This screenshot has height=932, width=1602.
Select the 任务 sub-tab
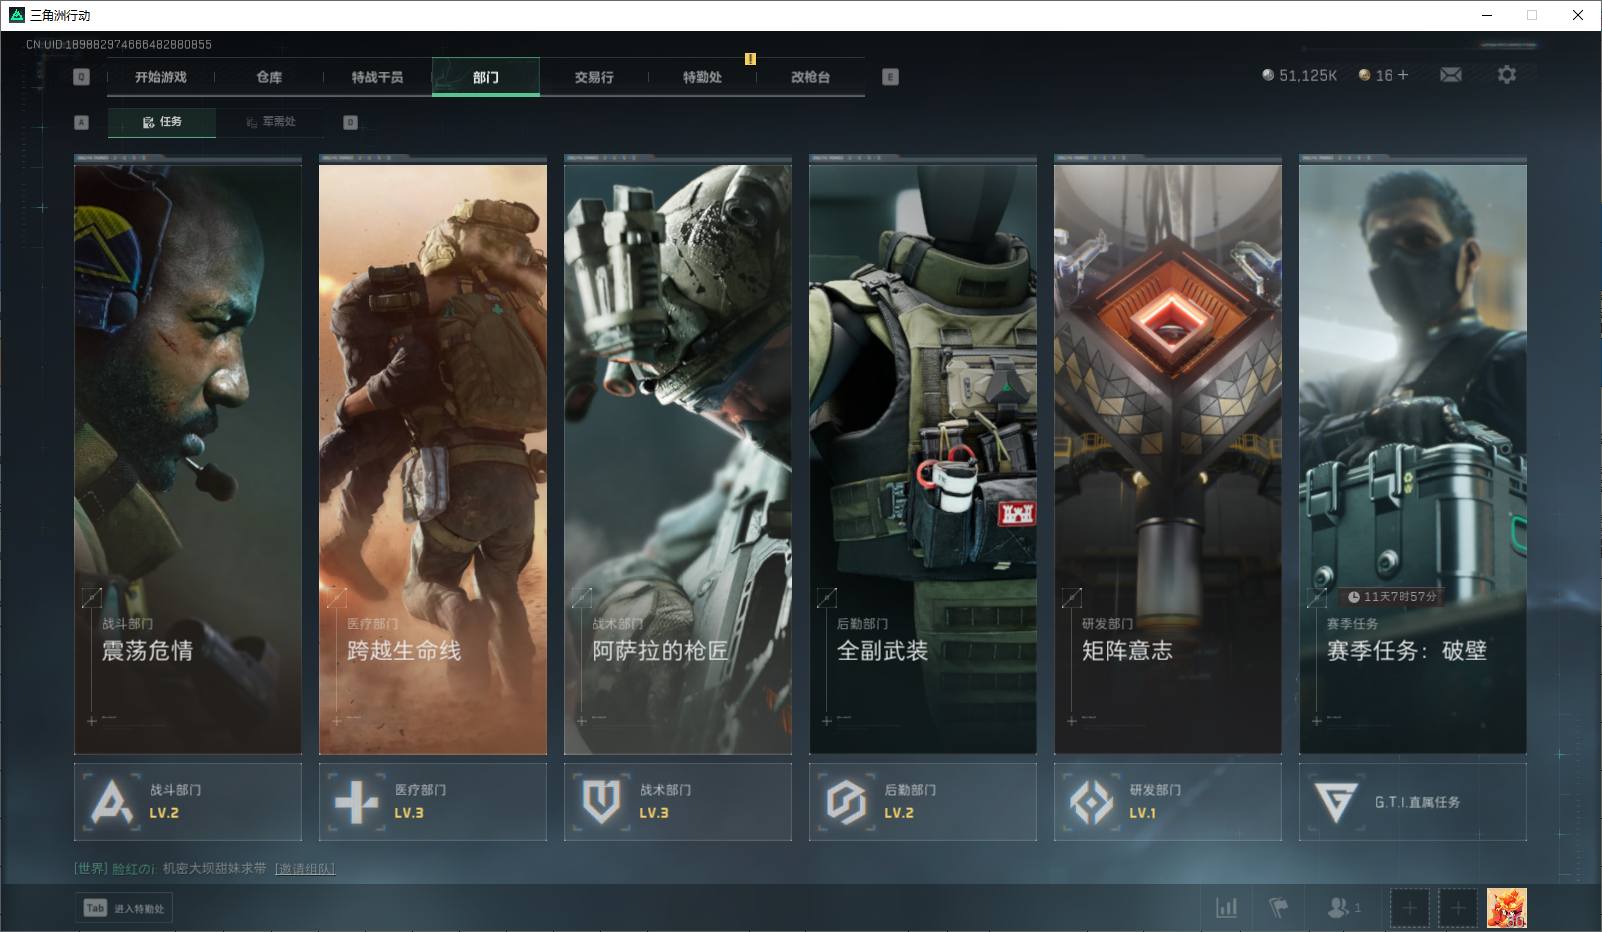tap(162, 122)
